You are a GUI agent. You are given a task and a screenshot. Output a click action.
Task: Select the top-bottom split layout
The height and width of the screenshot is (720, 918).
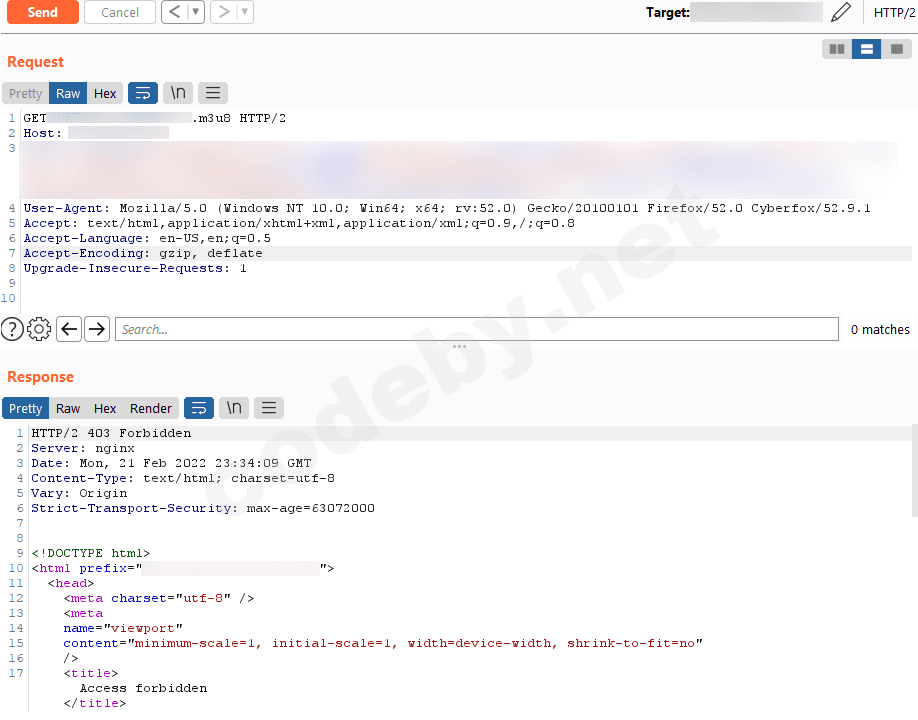pyautogui.click(x=867, y=49)
